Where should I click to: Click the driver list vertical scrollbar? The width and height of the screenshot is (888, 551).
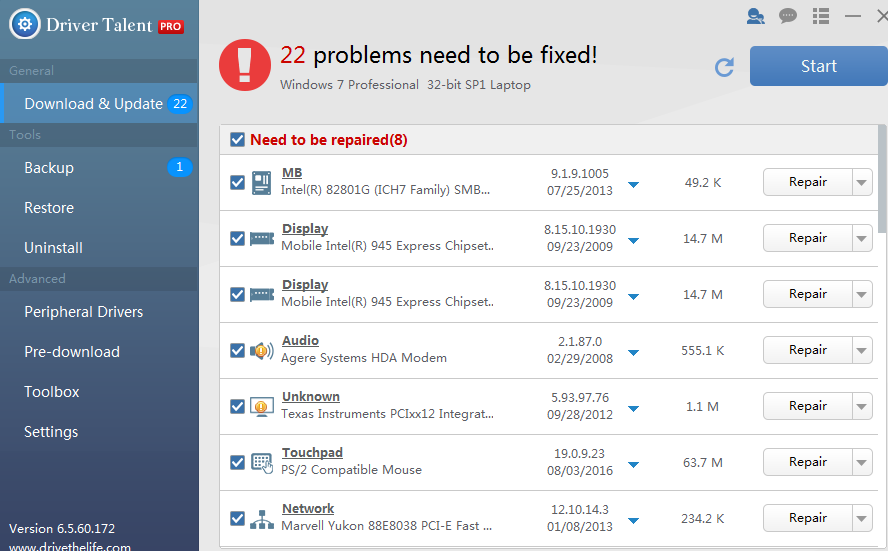click(882, 178)
